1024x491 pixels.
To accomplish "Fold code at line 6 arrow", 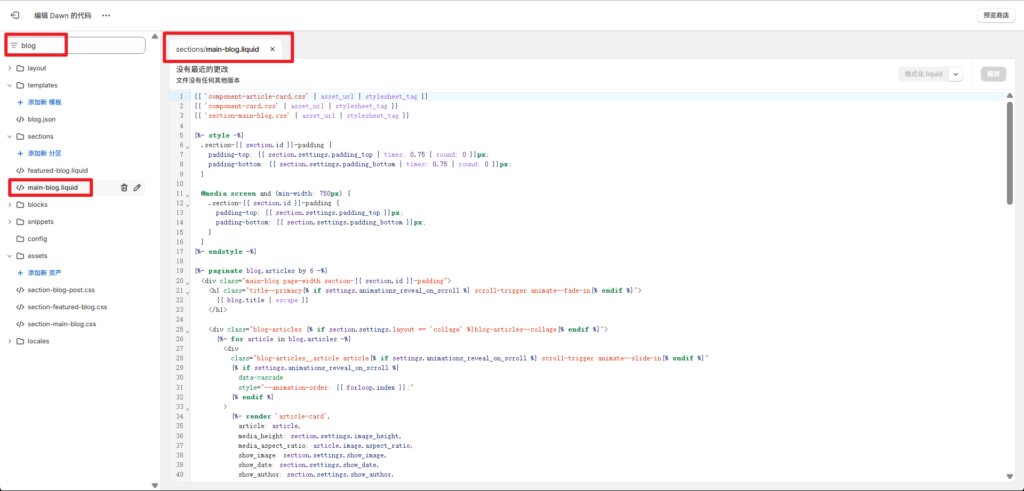I will click(x=187, y=146).
